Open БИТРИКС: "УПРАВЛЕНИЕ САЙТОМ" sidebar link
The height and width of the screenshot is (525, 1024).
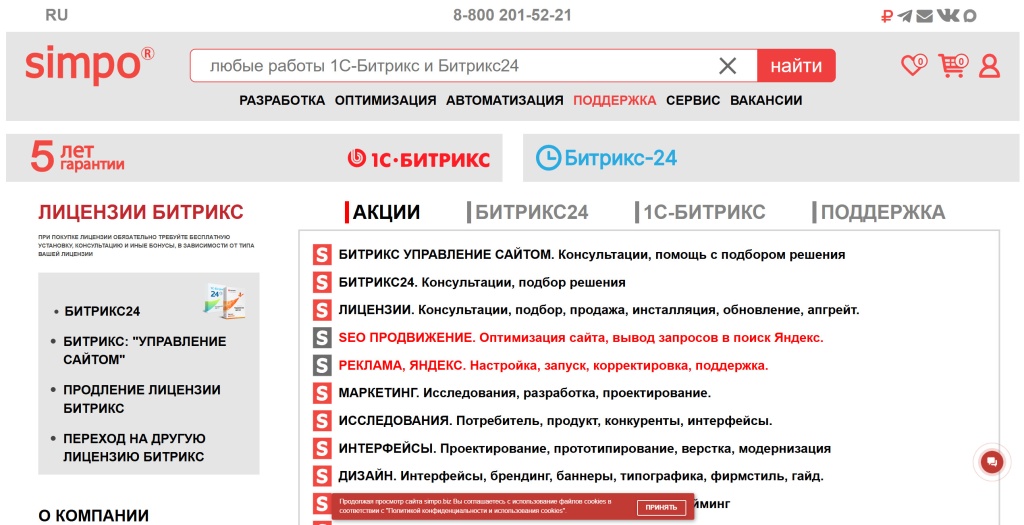point(144,351)
